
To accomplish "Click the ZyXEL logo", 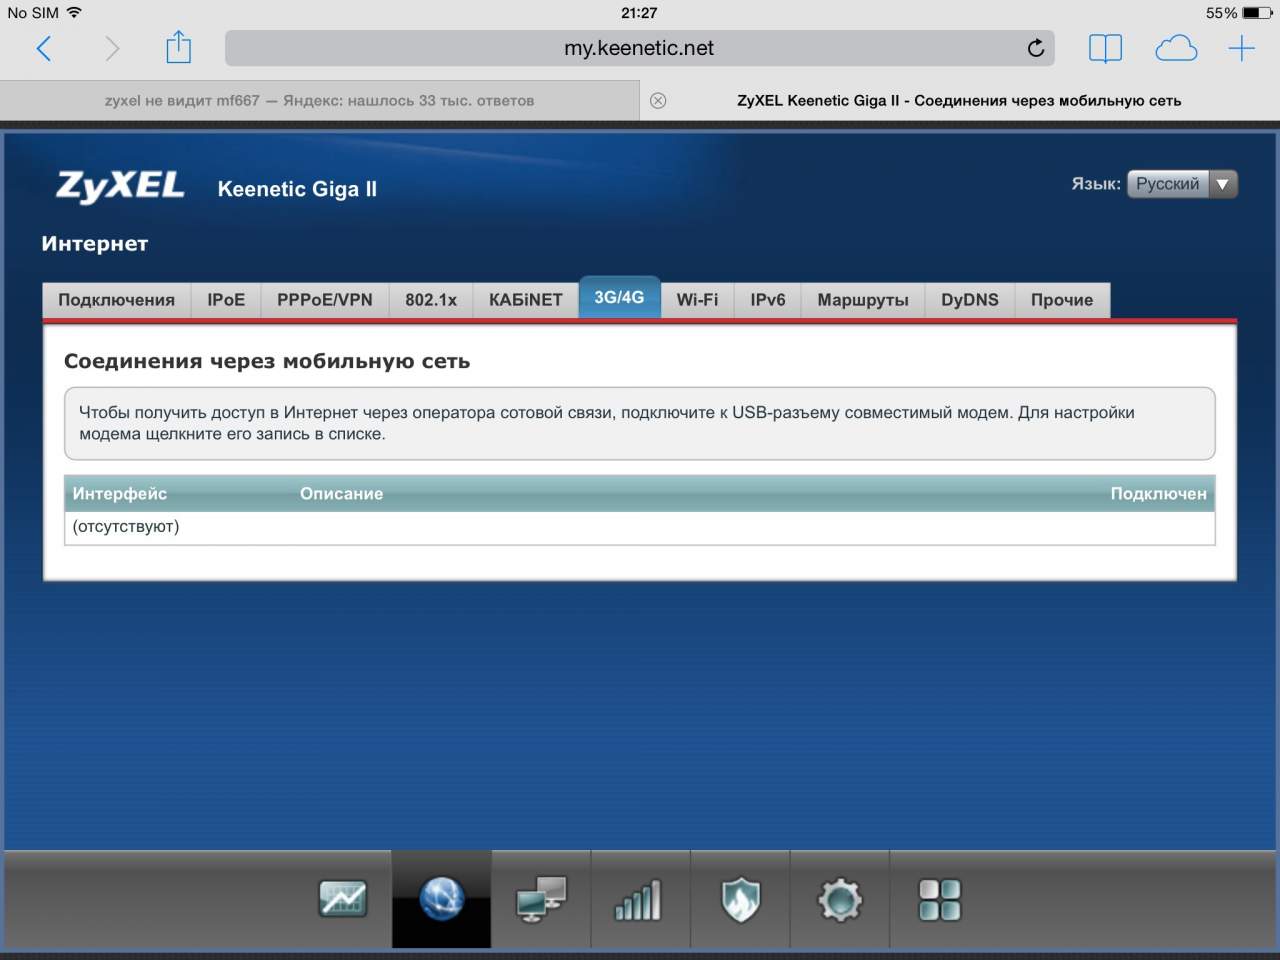I will pyautogui.click(x=120, y=186).
